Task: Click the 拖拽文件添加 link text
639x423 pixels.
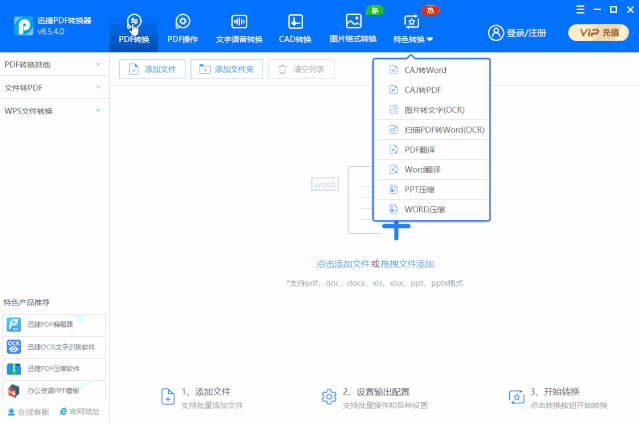Action: point(407,264)
